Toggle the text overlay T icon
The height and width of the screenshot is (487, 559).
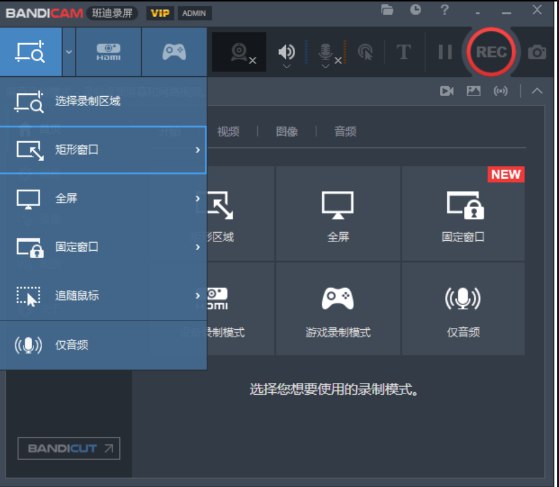404,52
